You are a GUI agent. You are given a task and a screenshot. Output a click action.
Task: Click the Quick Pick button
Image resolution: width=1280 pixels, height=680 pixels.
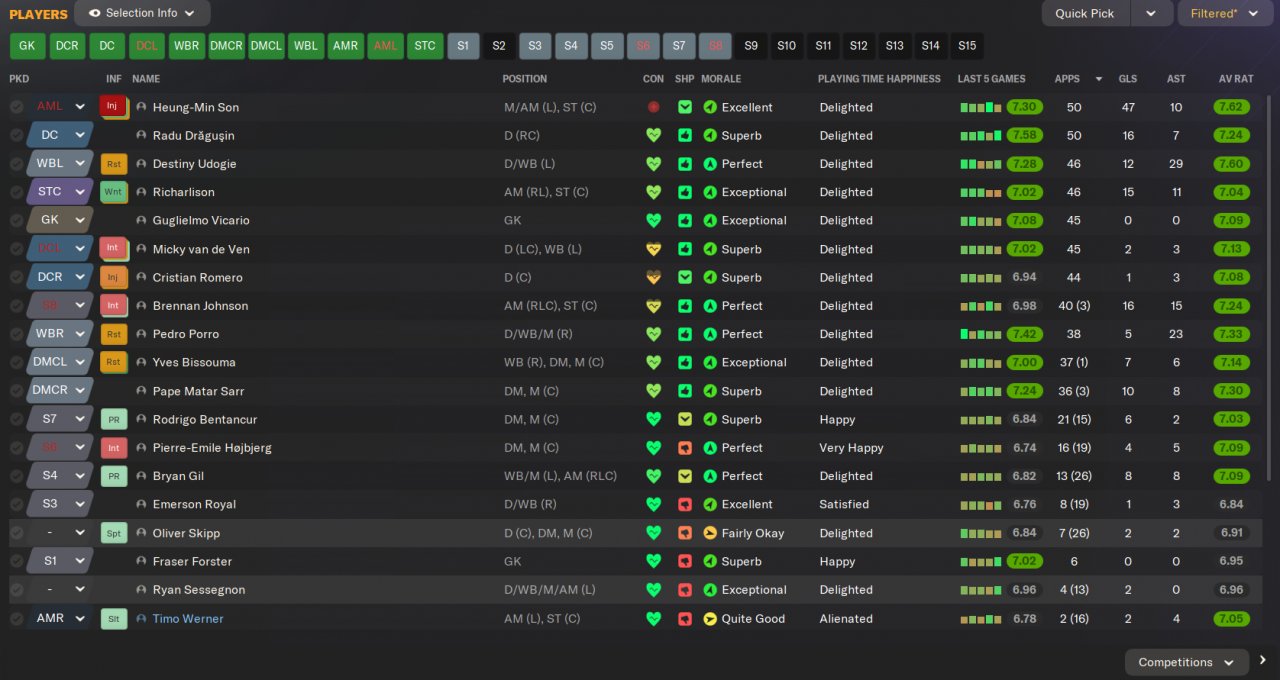1085,13
